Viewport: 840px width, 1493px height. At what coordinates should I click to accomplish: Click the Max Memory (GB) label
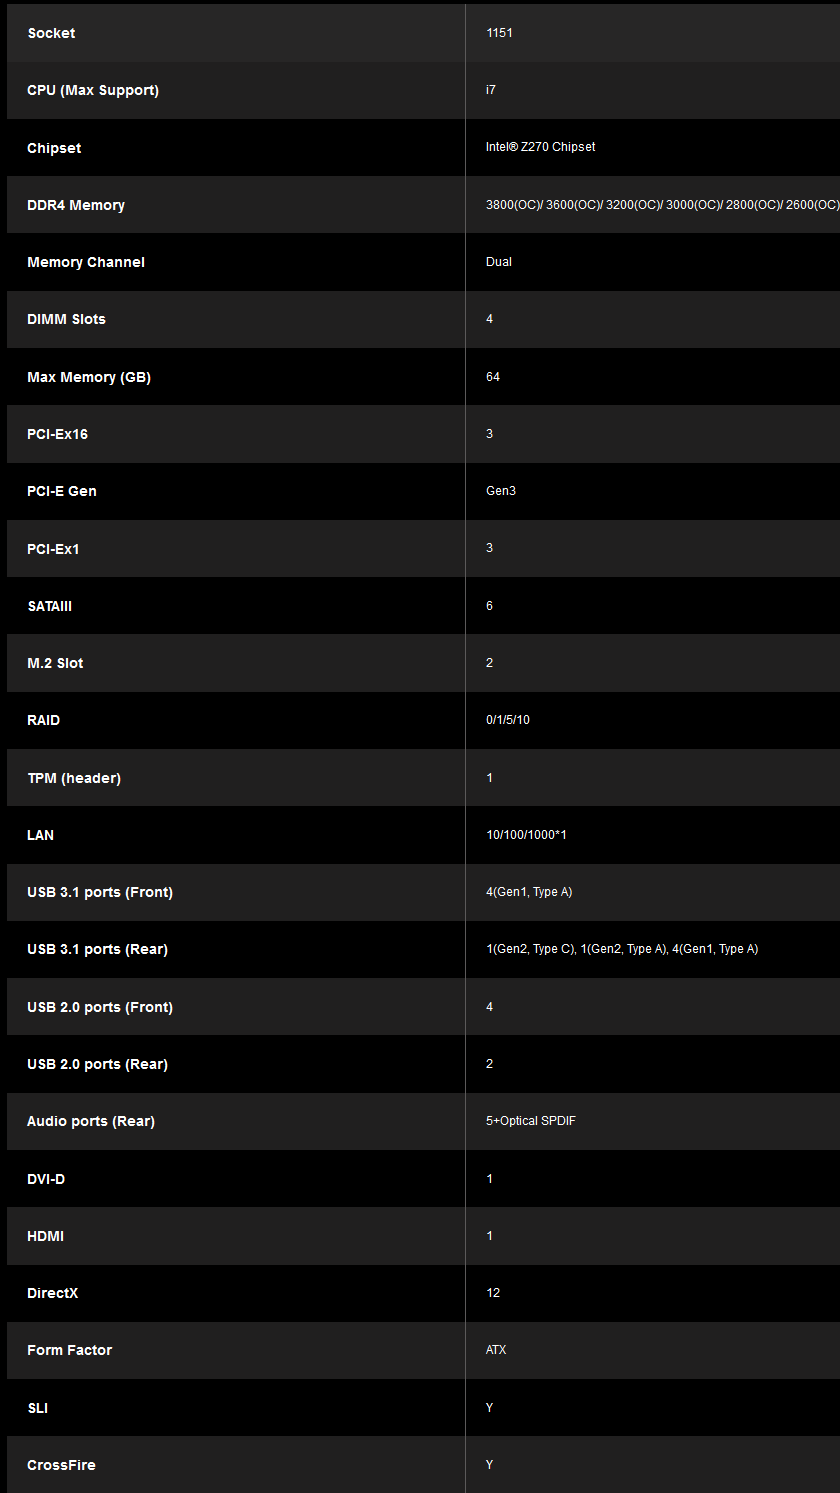pos(89,377)
